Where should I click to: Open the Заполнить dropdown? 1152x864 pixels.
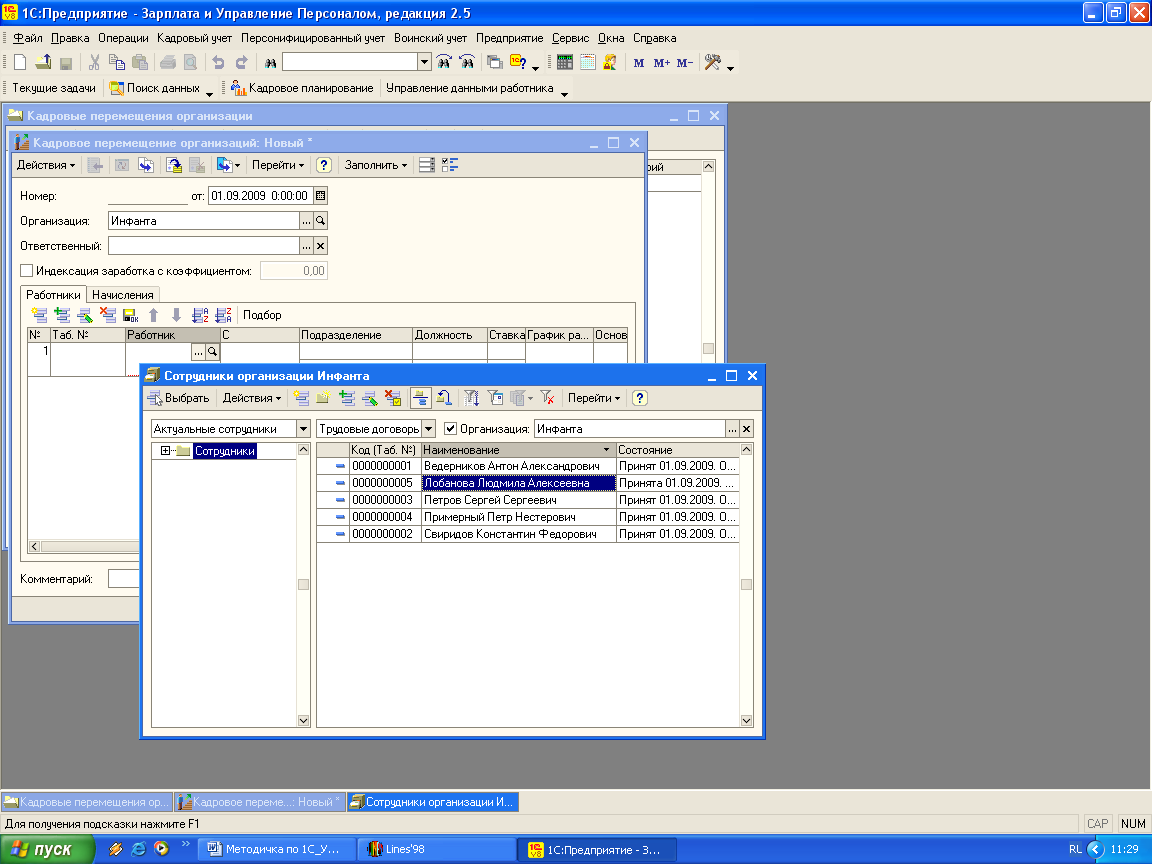(375, 165)
